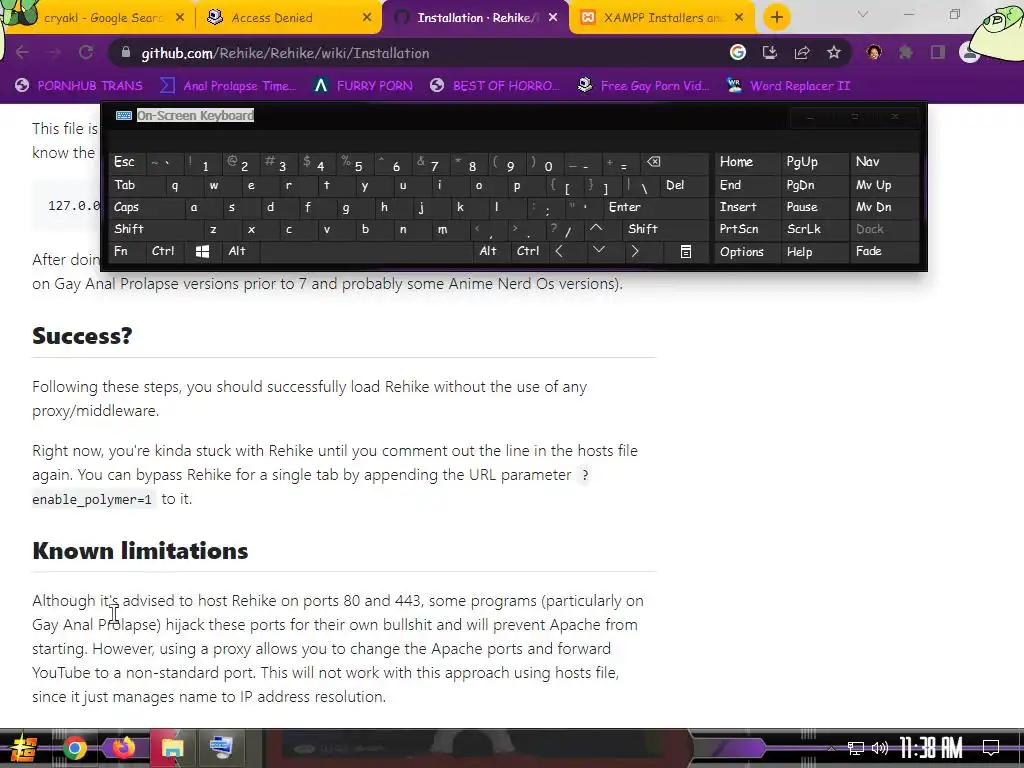This screenshot has width=1024, height=768.
Task: Click the volume icon in system tray
Action: pos(880,748)
